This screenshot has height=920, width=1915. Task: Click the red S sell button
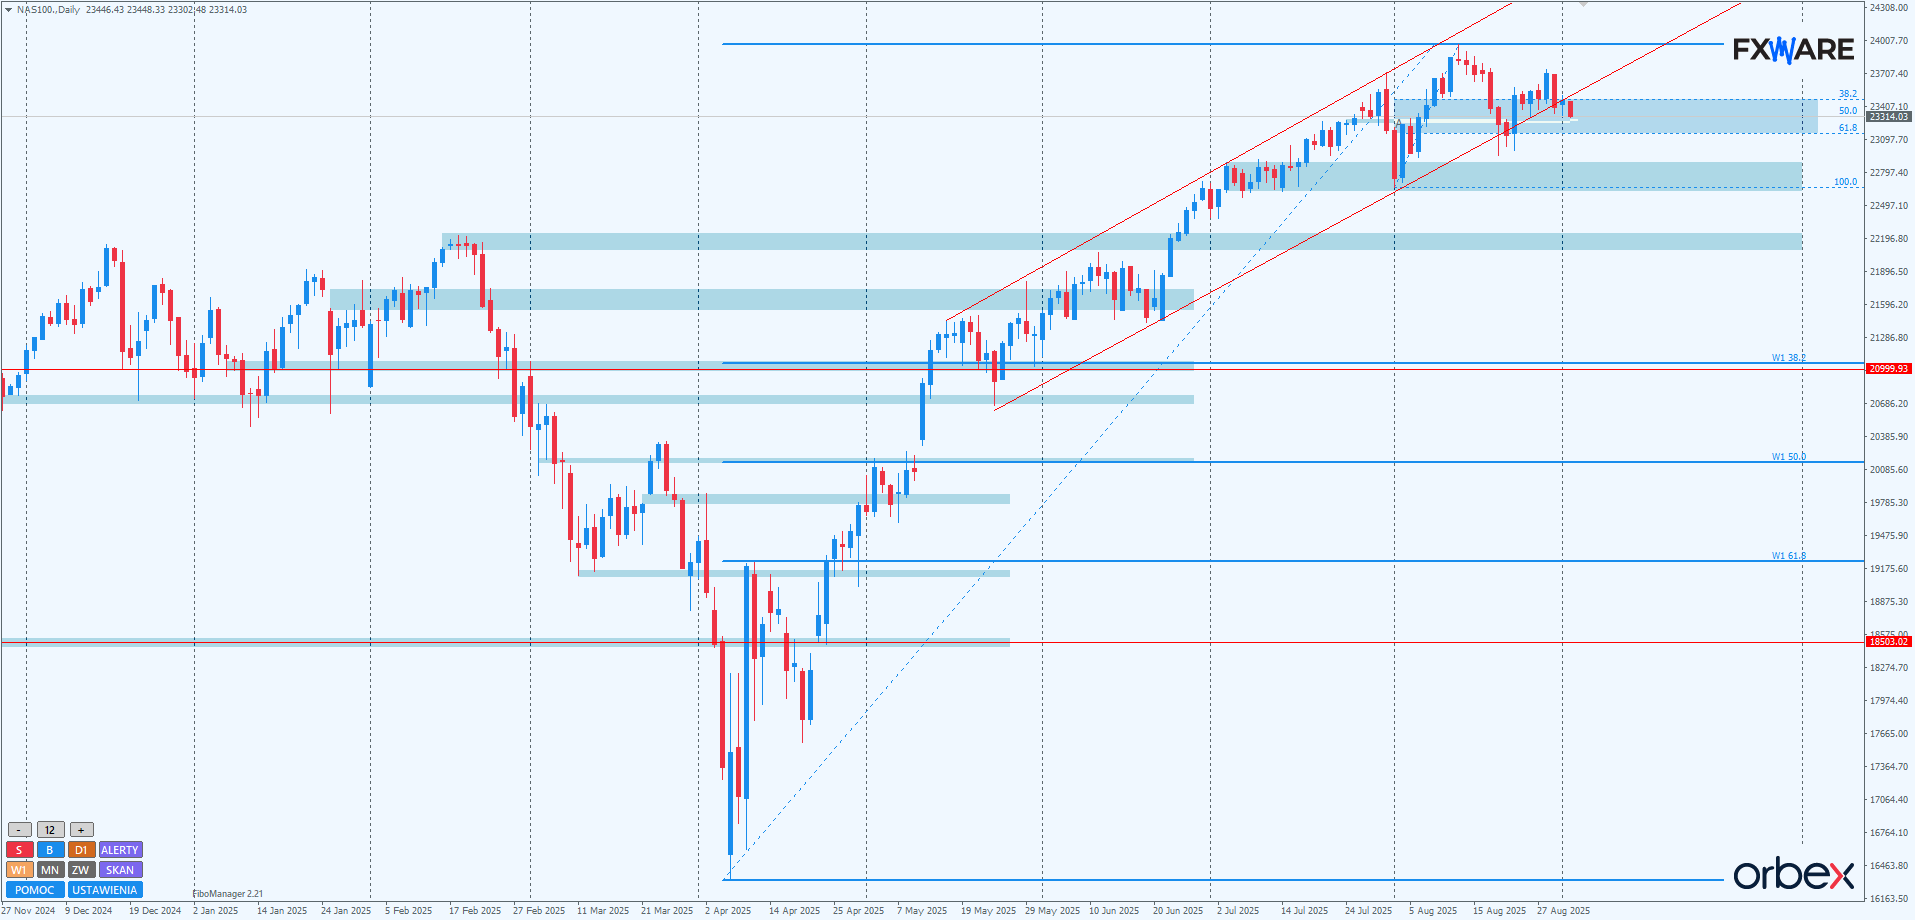pos(19,850)
